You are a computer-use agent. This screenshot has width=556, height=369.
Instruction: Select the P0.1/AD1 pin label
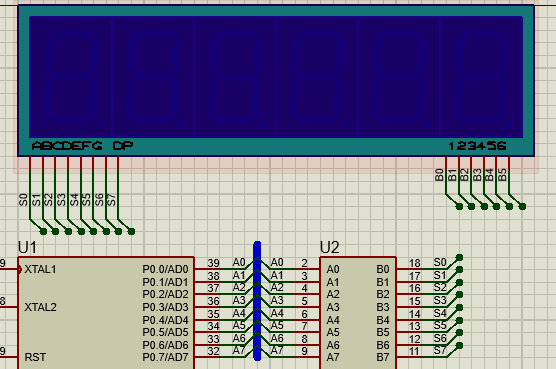(x=165, y=282)
